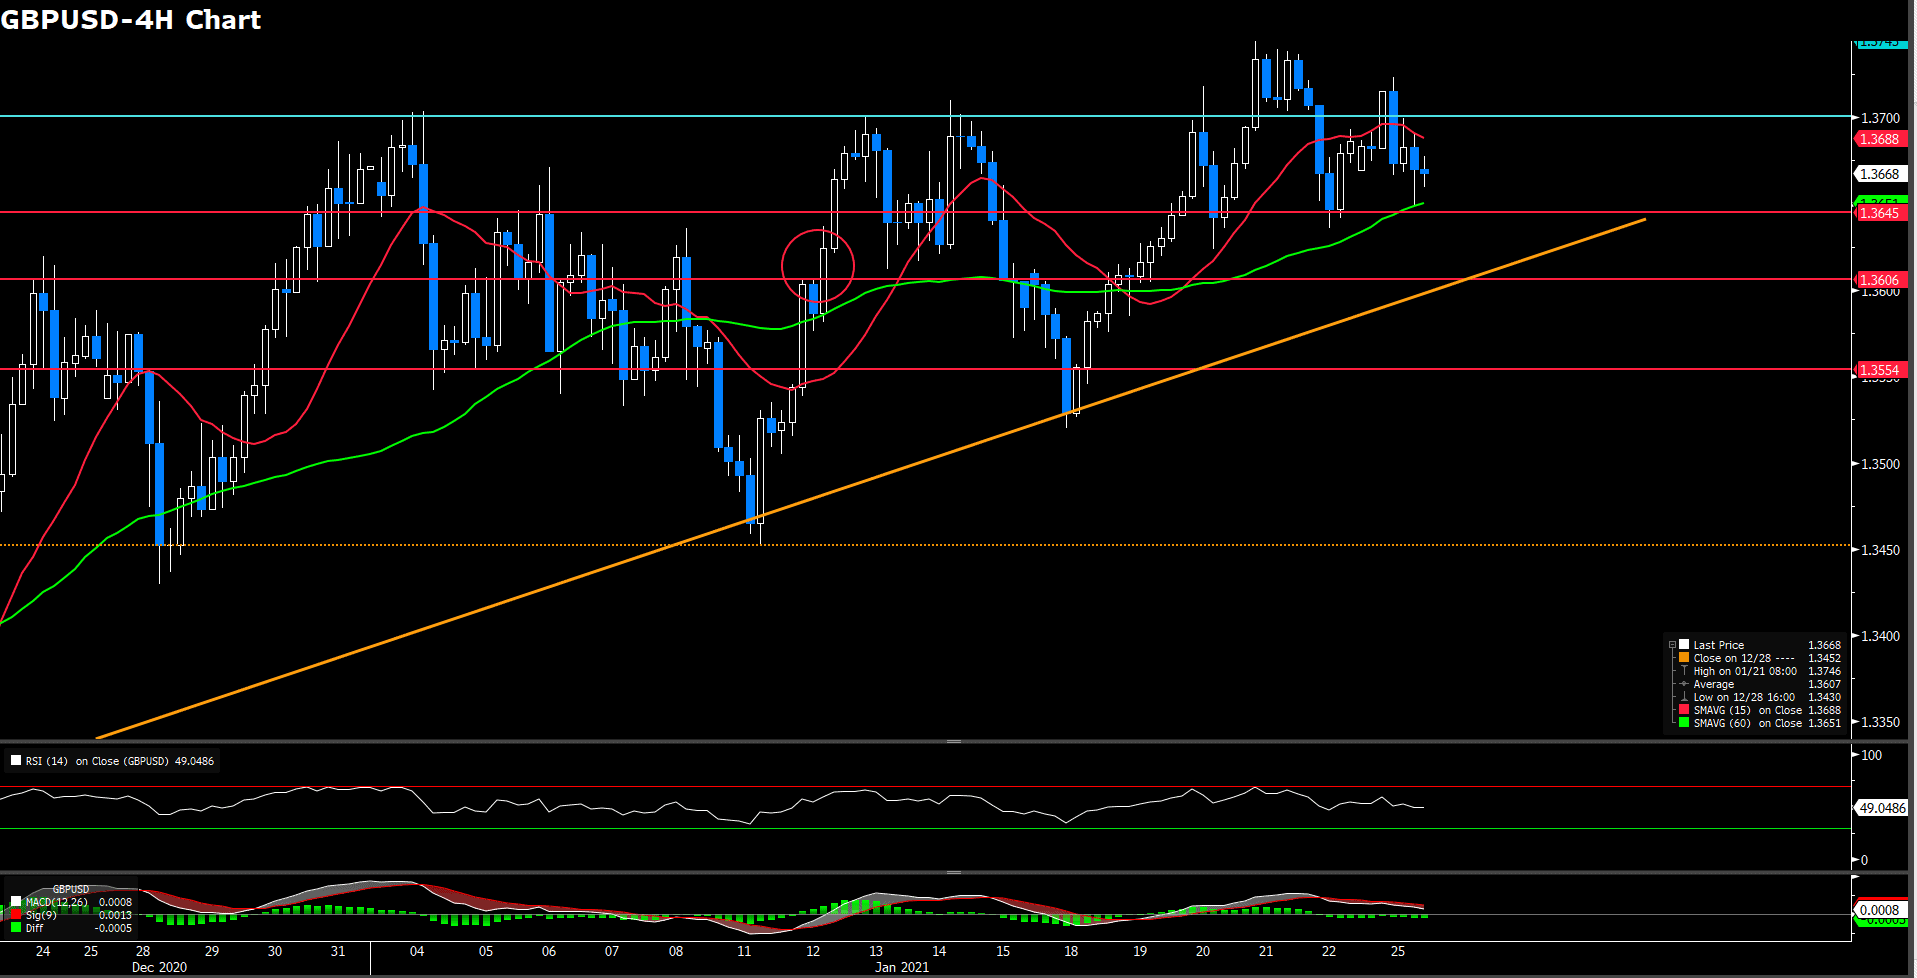Click the High on 01/21 marker icon
Viewport: 1917px width, 978px height.
click(x=1684, y=671)
